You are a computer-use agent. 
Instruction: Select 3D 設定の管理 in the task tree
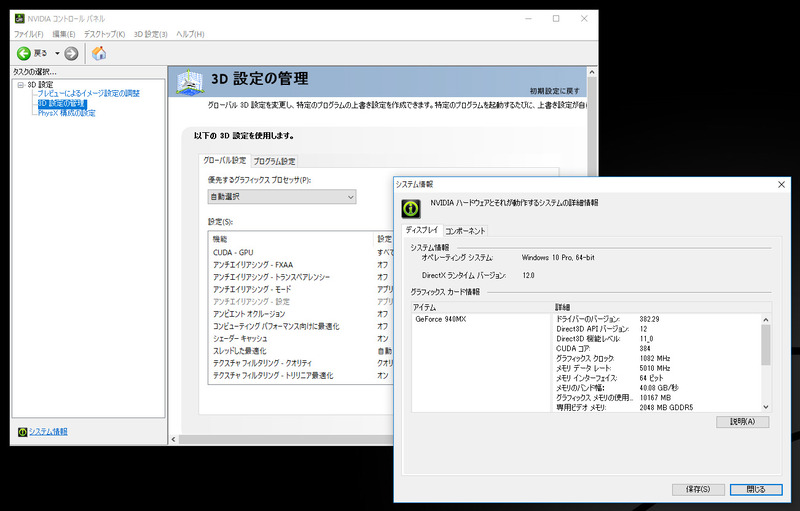point(62,104)
